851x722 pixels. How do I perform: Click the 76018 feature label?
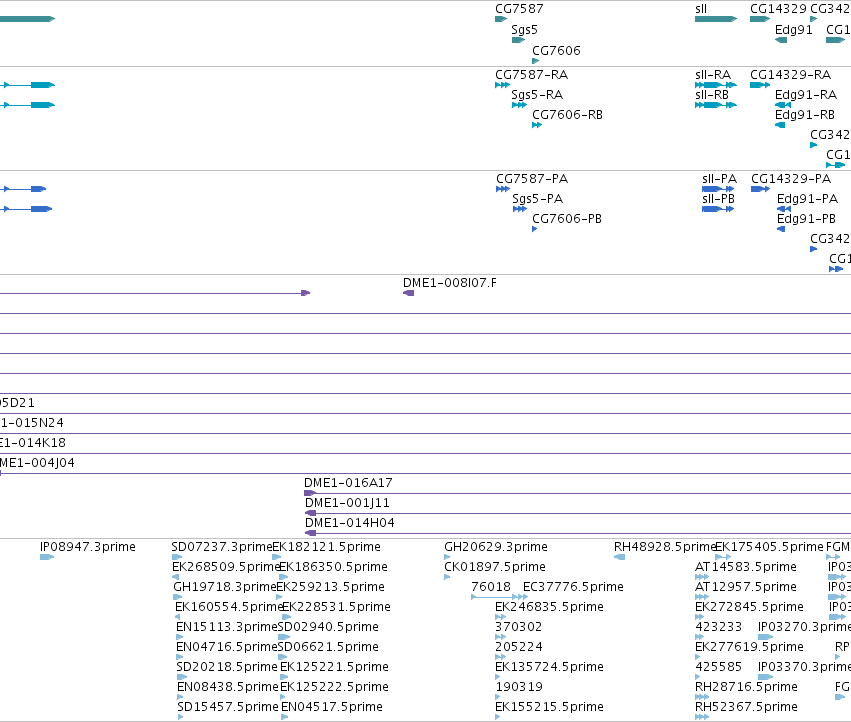click(491, 587)
